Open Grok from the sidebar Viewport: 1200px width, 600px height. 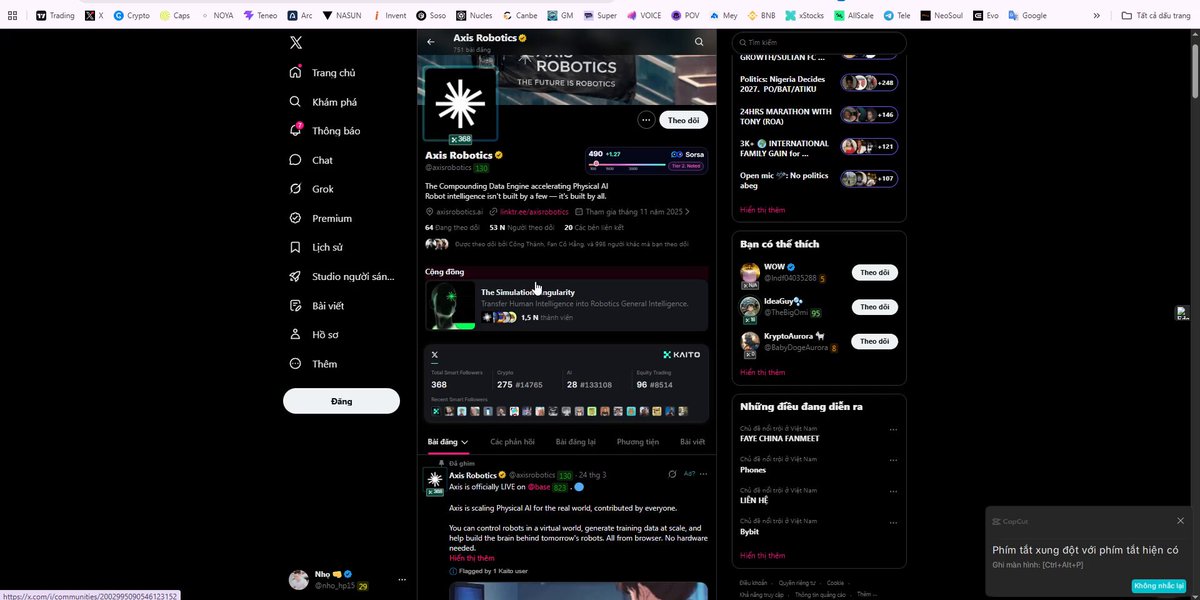pyautogui.click(x=311, y=189)
